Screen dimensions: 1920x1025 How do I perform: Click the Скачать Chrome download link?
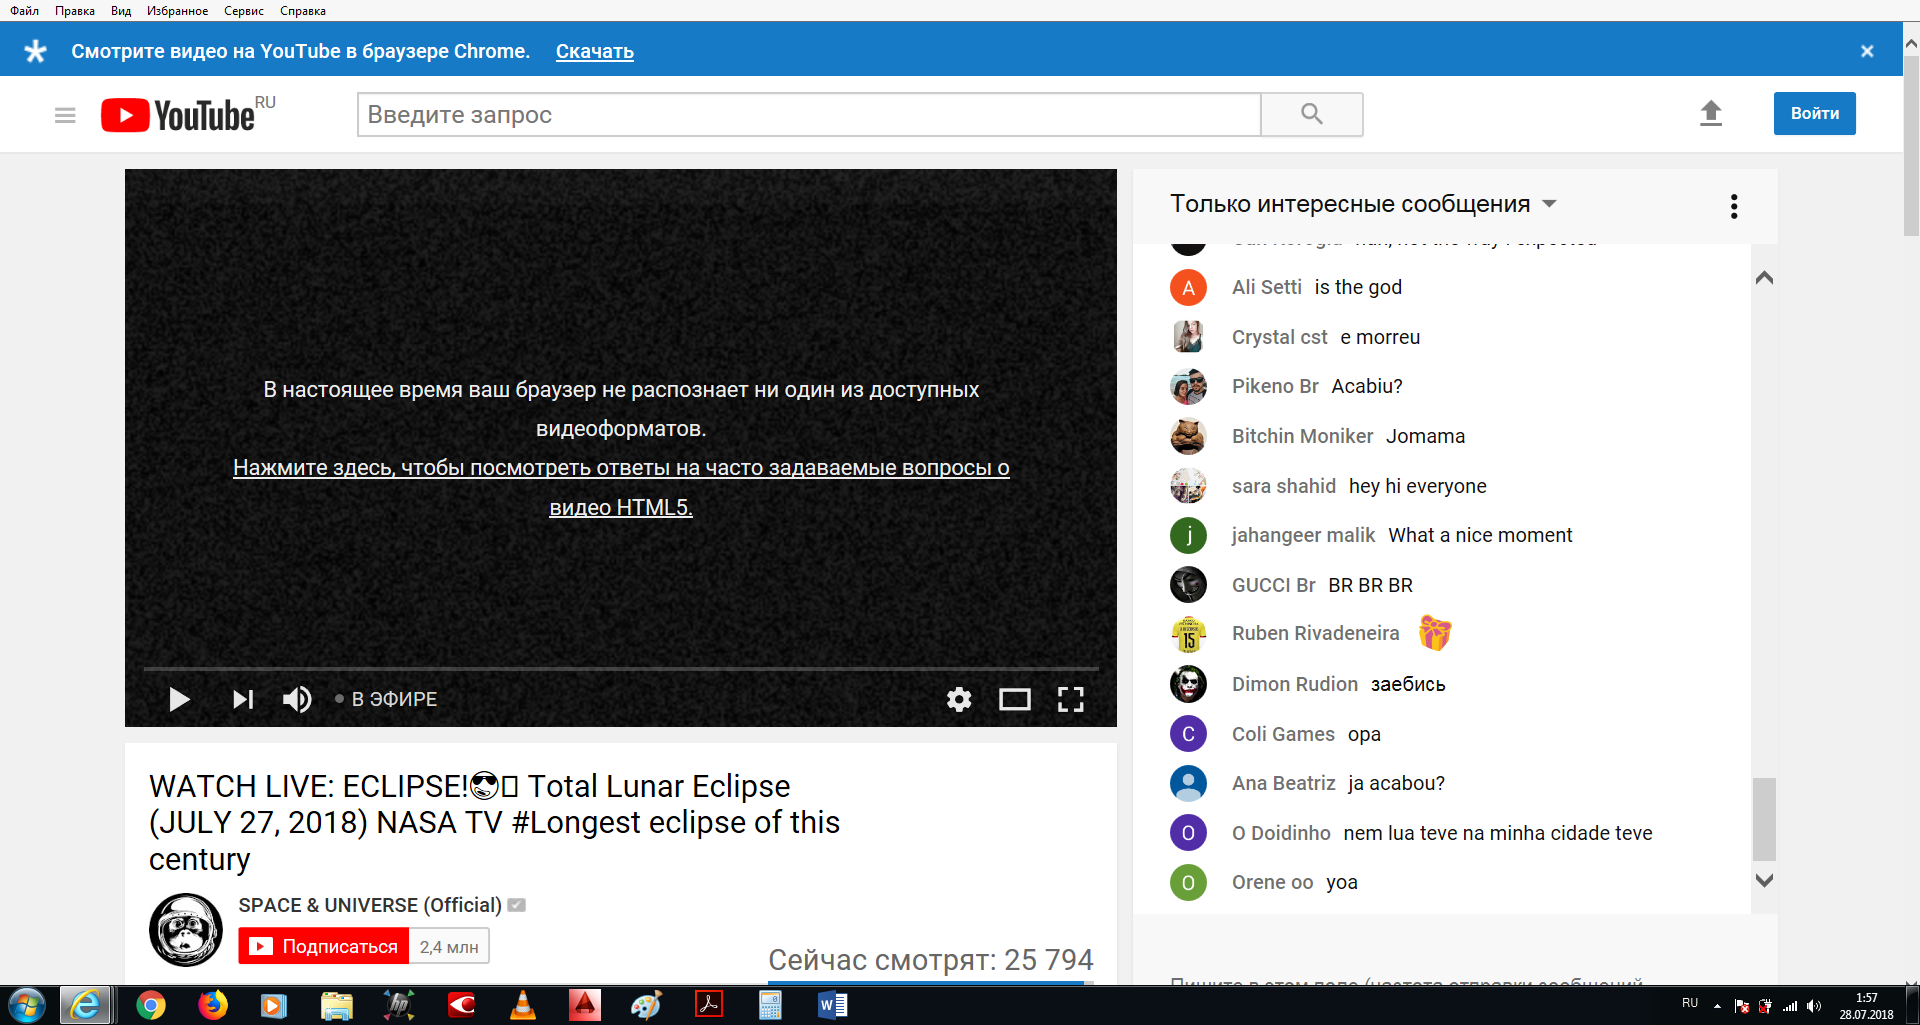[594, 51]
